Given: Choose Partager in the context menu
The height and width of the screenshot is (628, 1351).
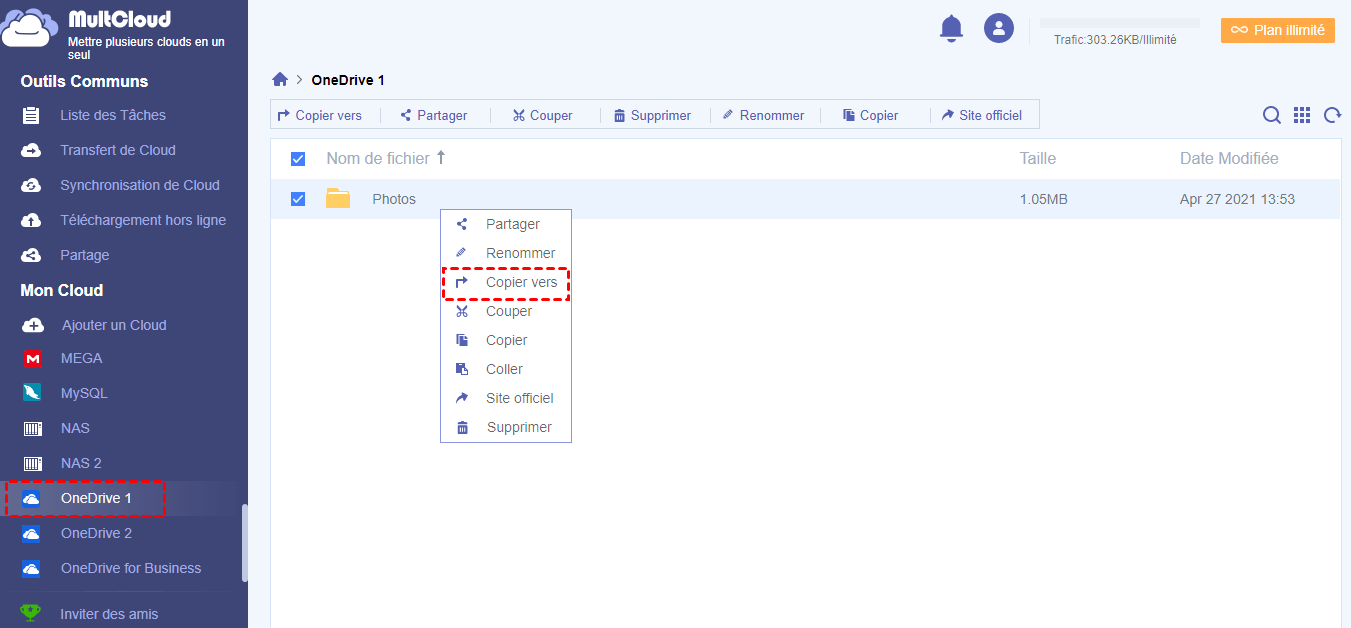Looking at the screenshot, I should click(x=506, y=224).
